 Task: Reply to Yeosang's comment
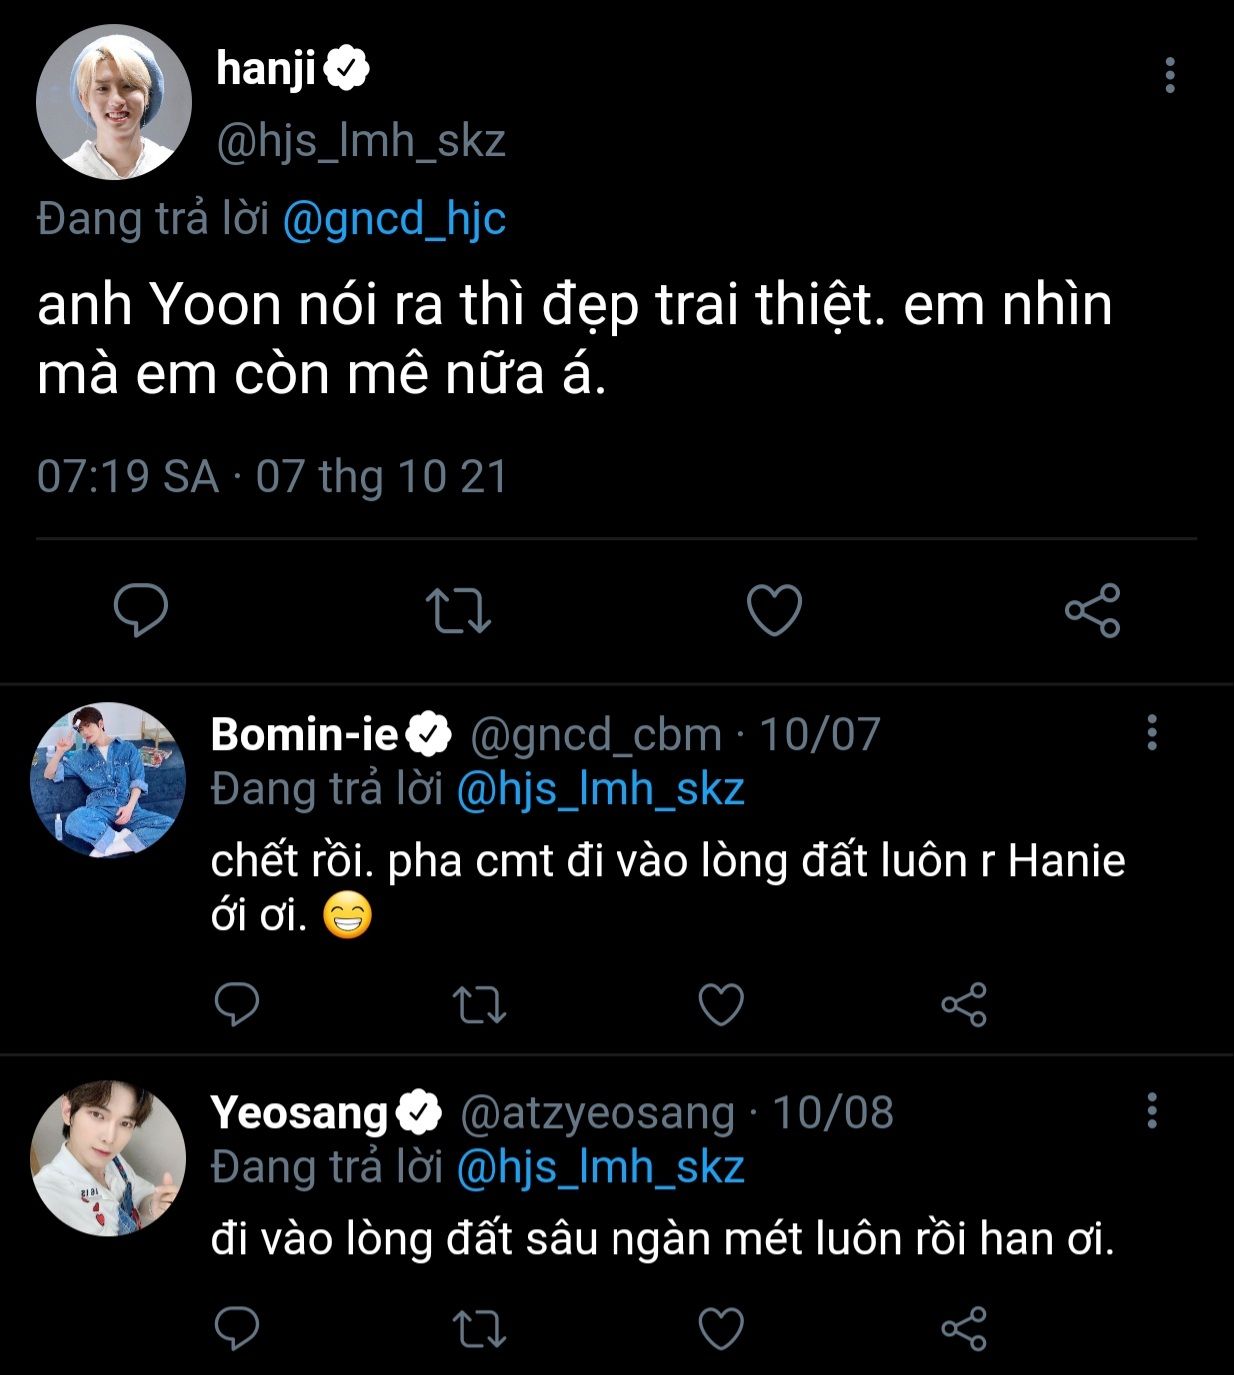tap(237, 1328)
